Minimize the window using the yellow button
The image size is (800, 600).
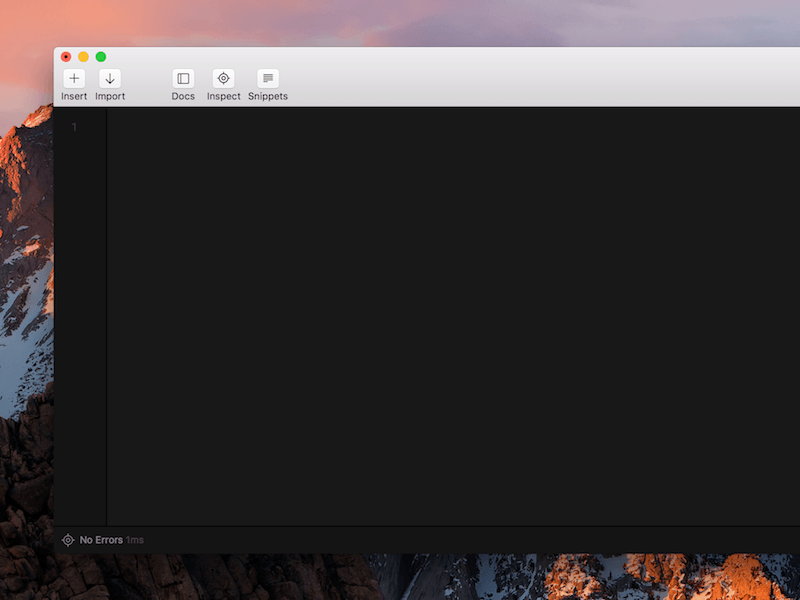point(81,57)
